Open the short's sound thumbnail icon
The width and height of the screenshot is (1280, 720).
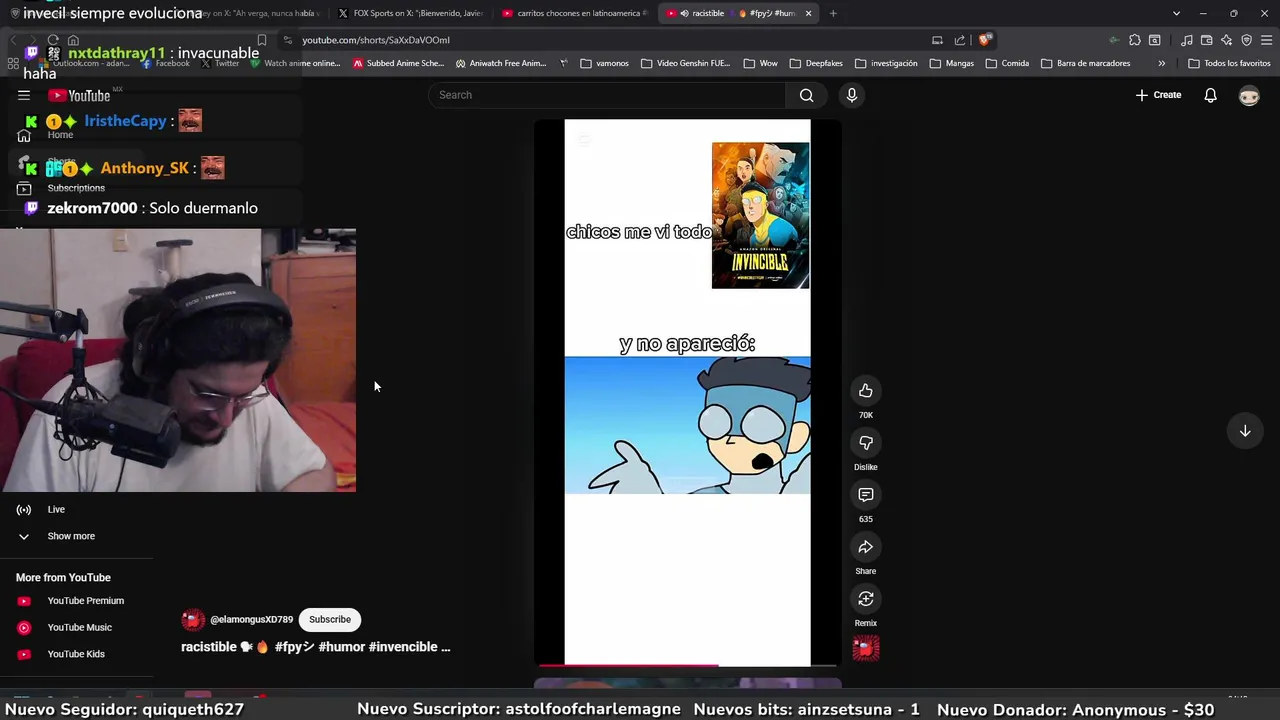[x=866, y=649]
